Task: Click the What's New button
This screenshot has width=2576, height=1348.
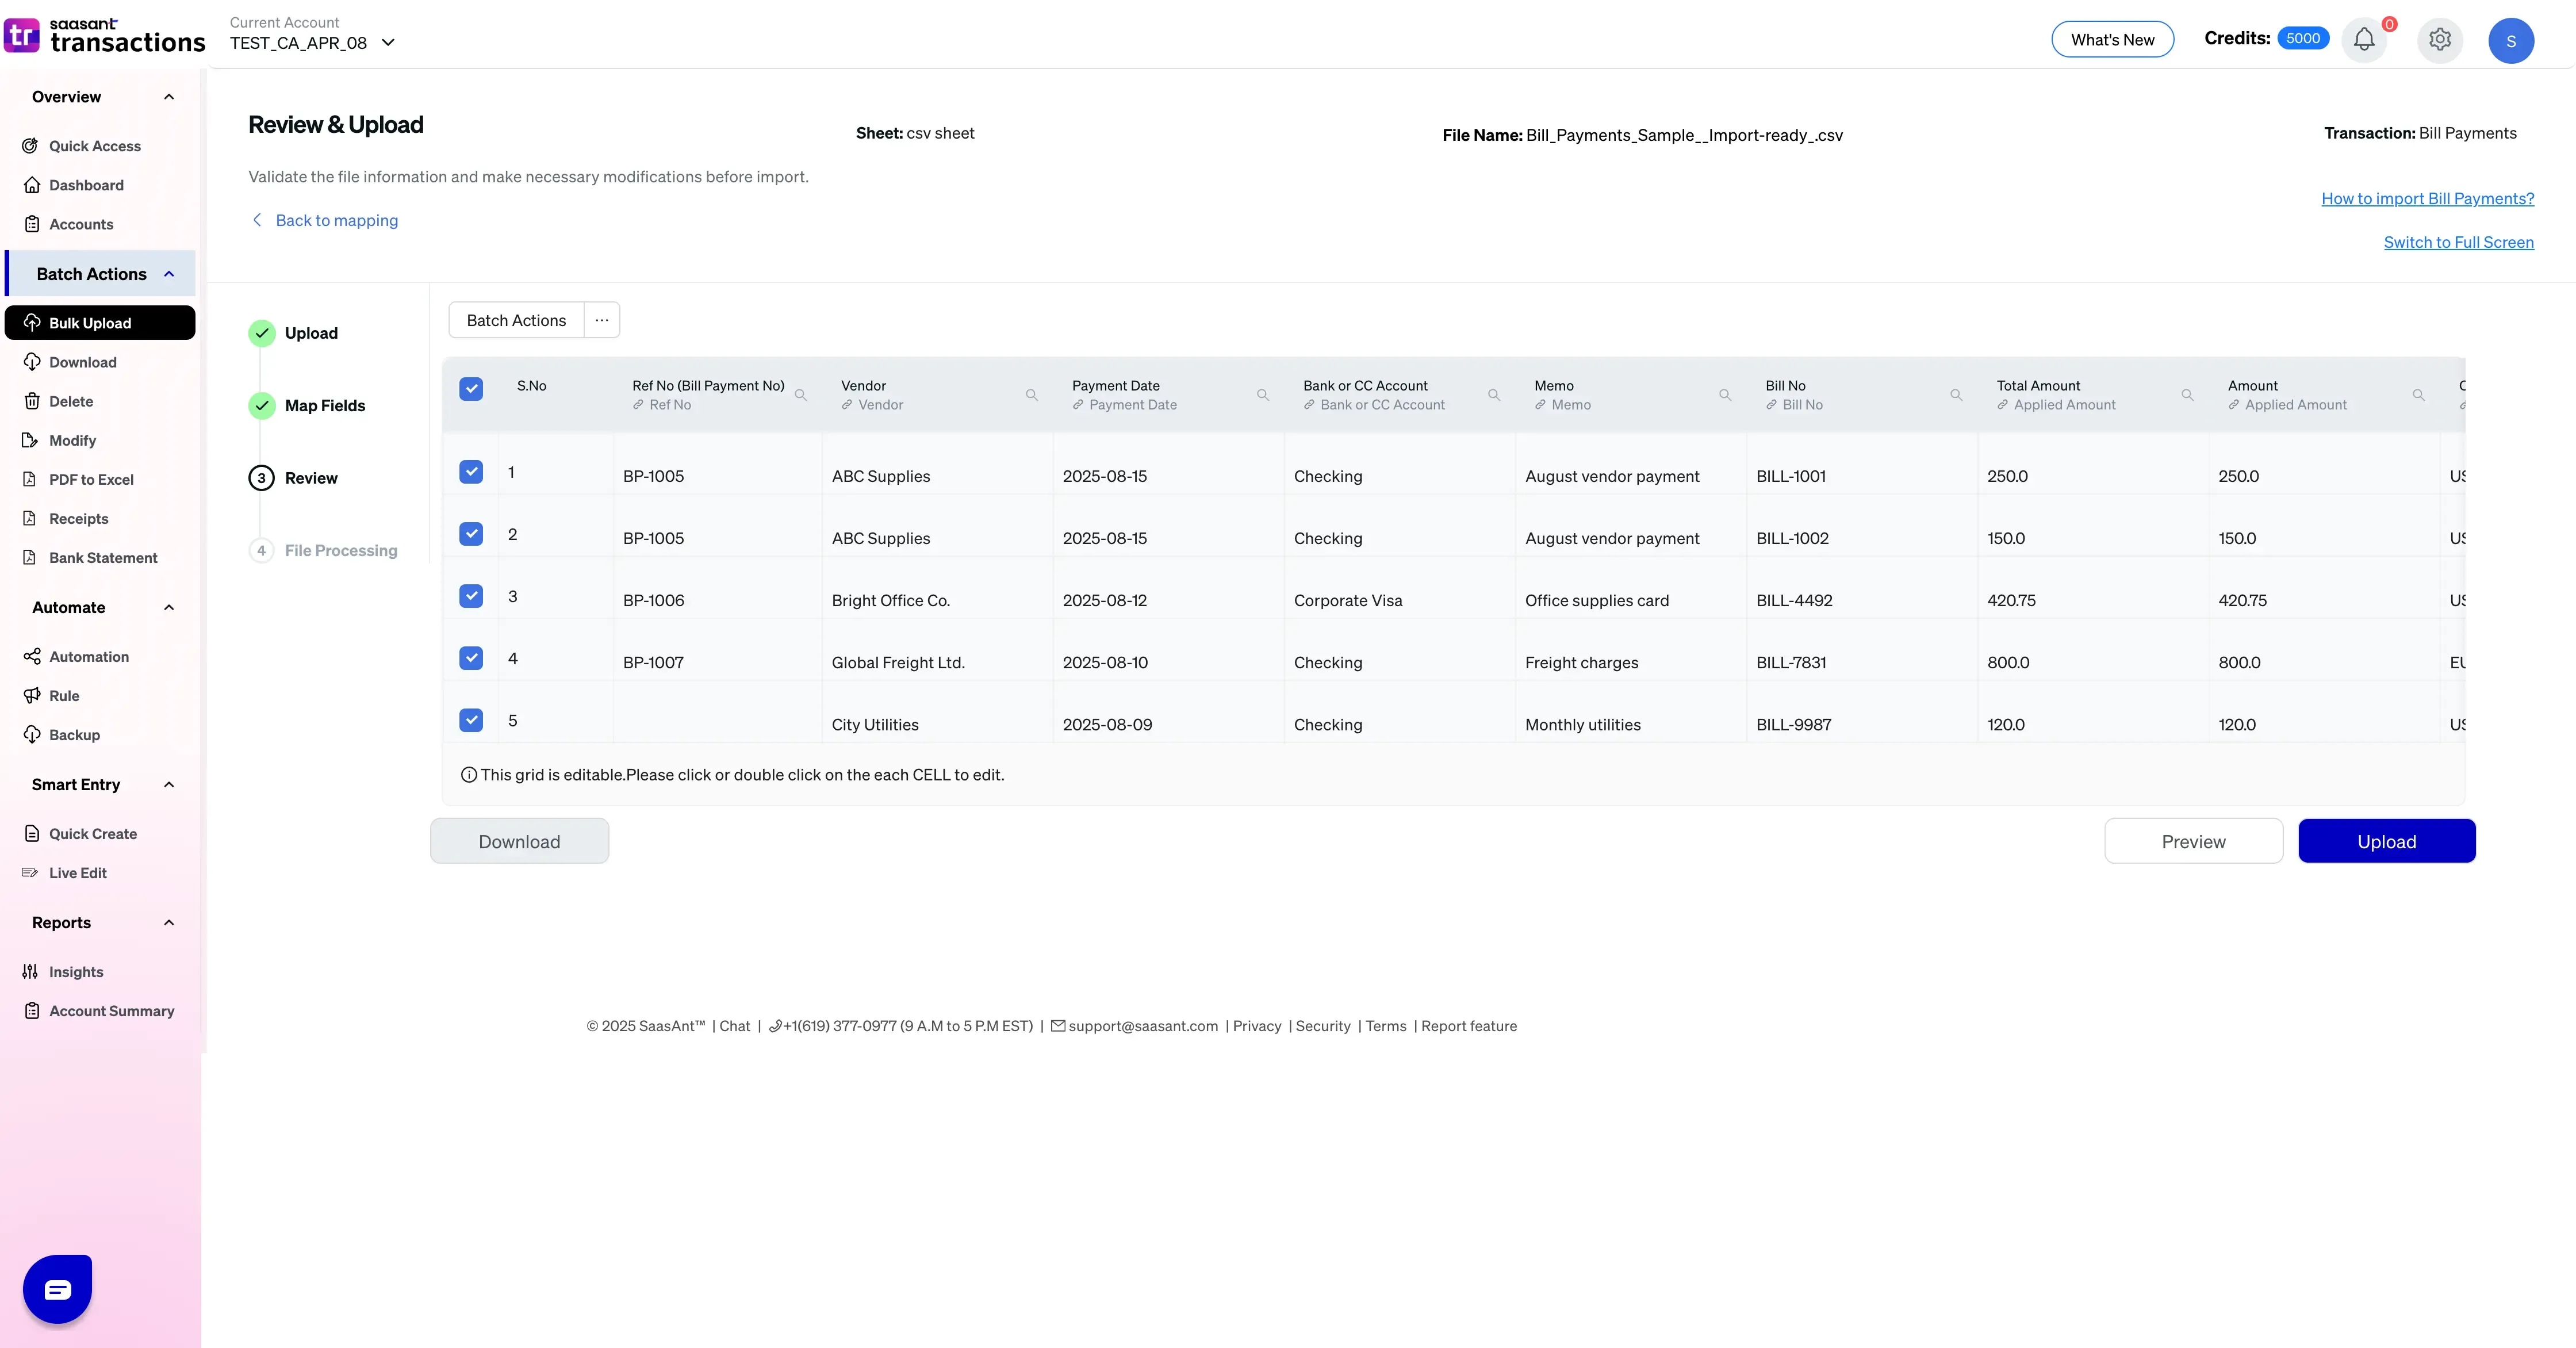Action: pyautogui.click(x=2112, y=39)
